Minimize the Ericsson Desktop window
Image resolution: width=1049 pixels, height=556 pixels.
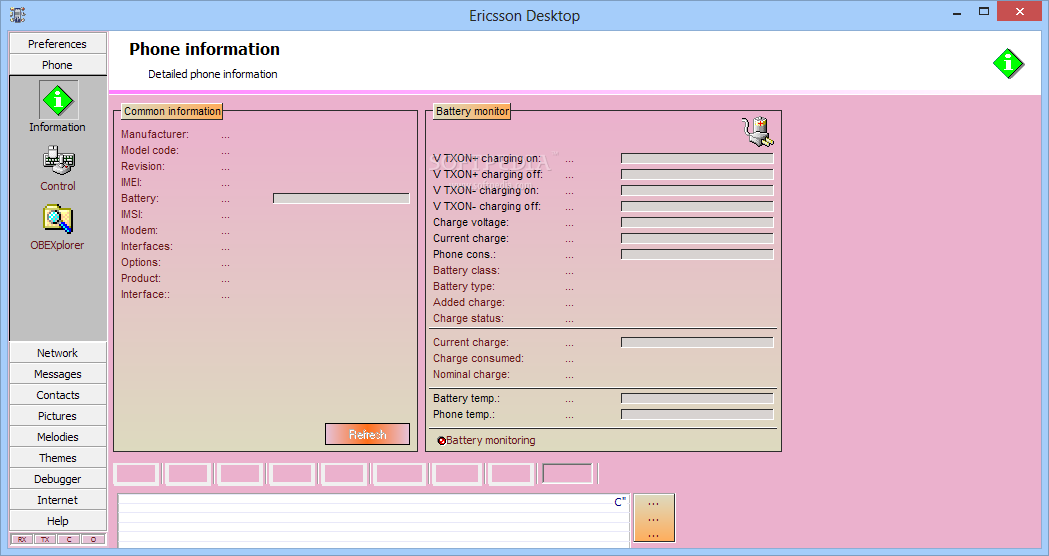click(957, 11)
